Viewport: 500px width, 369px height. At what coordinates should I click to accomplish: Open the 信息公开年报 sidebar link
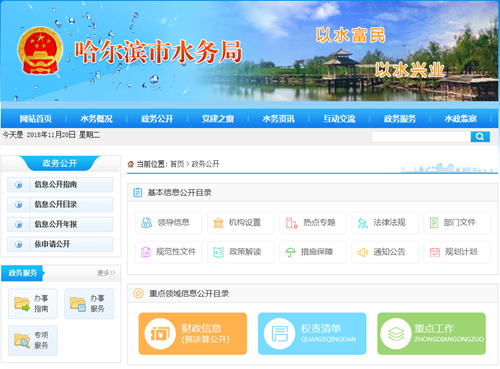pos(60,224)
